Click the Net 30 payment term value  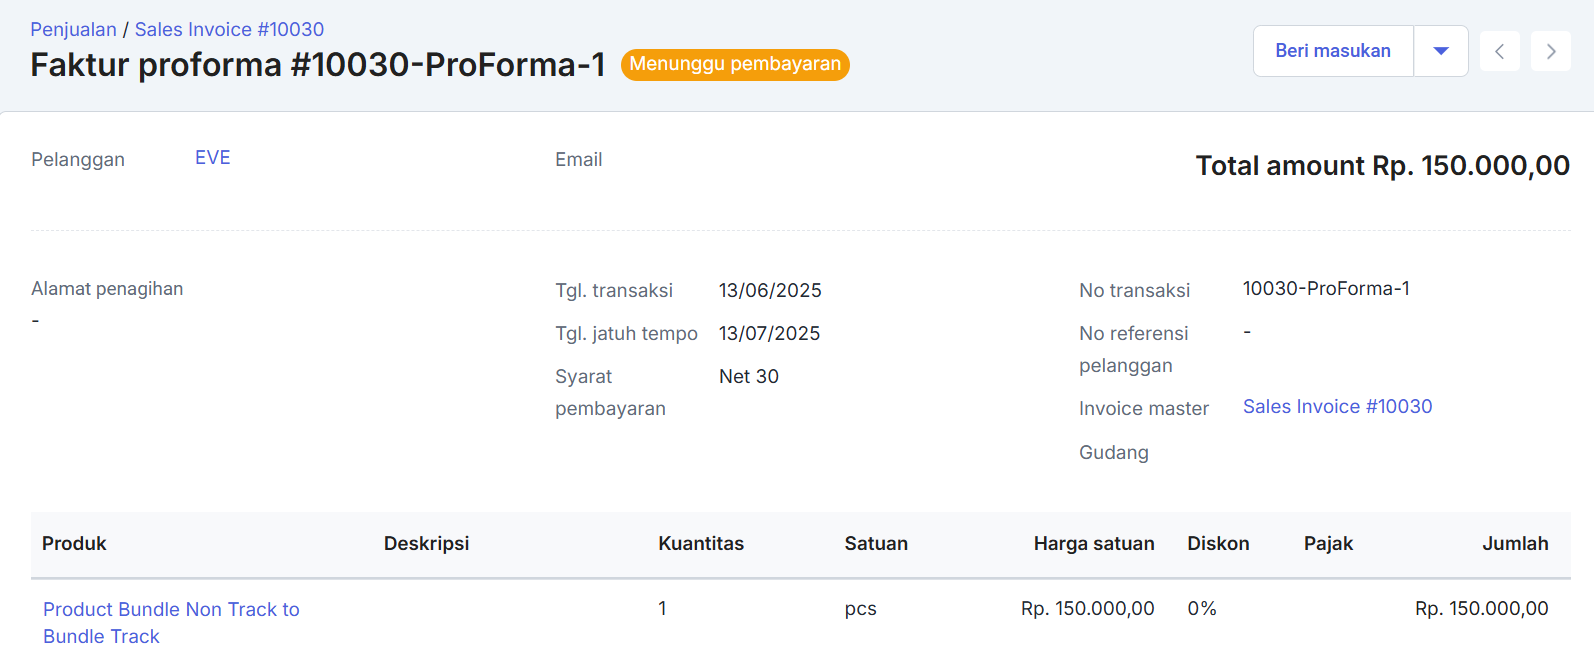pos(748,377)
